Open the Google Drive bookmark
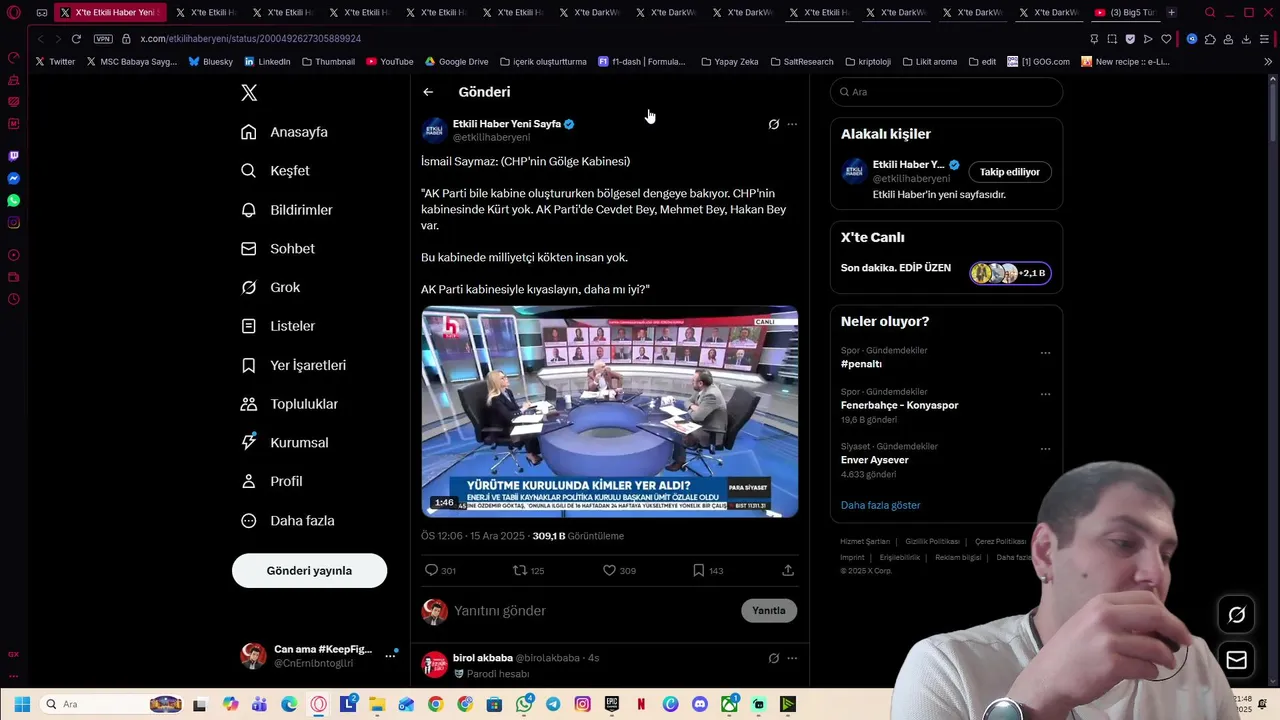Image resolution: width=1280 pixels, height=720 pixels. (x=456, y=62)
